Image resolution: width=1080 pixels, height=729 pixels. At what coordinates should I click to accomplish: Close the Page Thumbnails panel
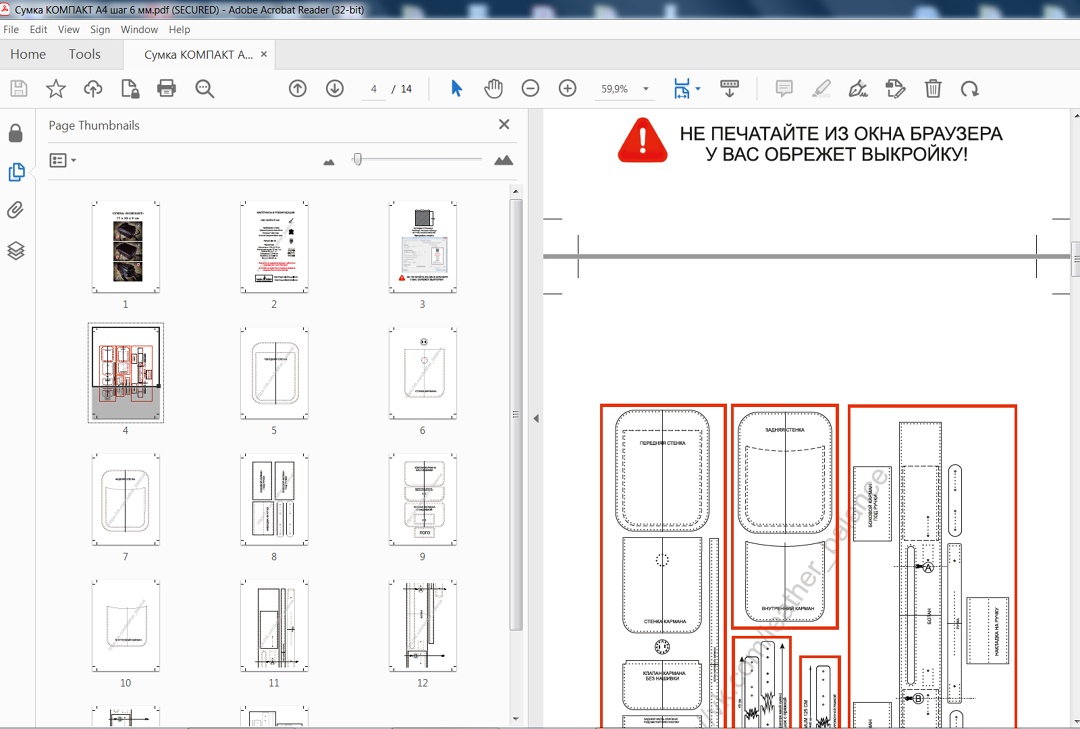pos(504,125)
